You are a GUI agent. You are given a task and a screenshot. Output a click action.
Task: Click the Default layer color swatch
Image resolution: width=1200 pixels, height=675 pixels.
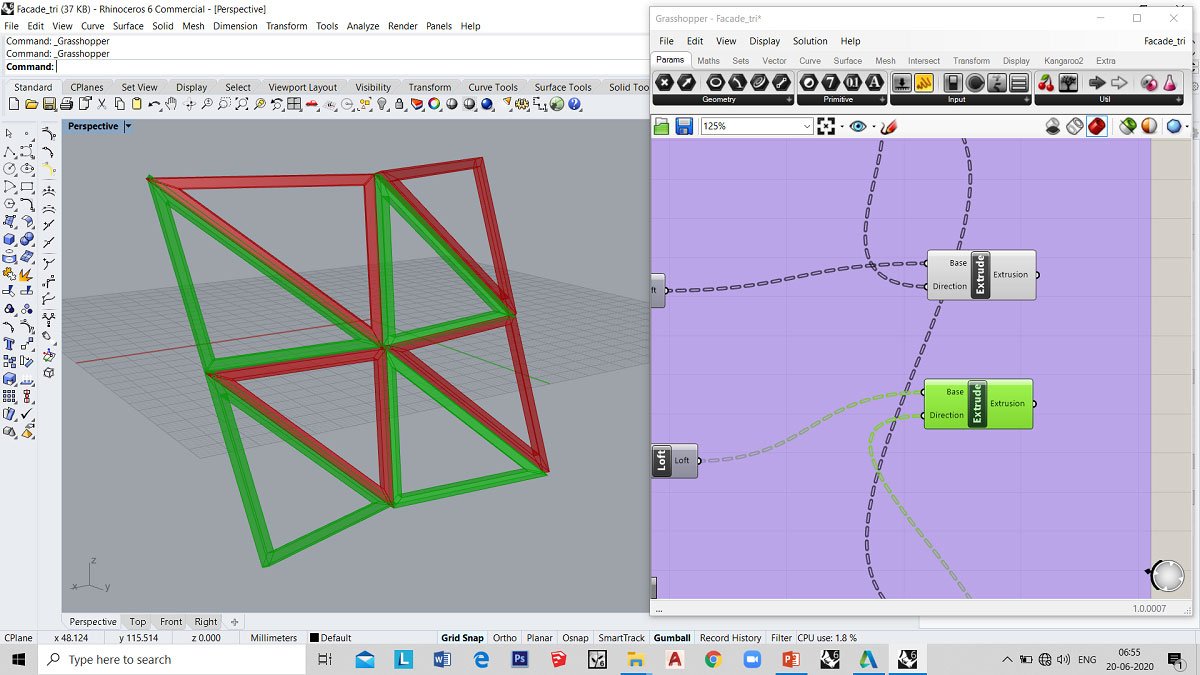point(315,638)
